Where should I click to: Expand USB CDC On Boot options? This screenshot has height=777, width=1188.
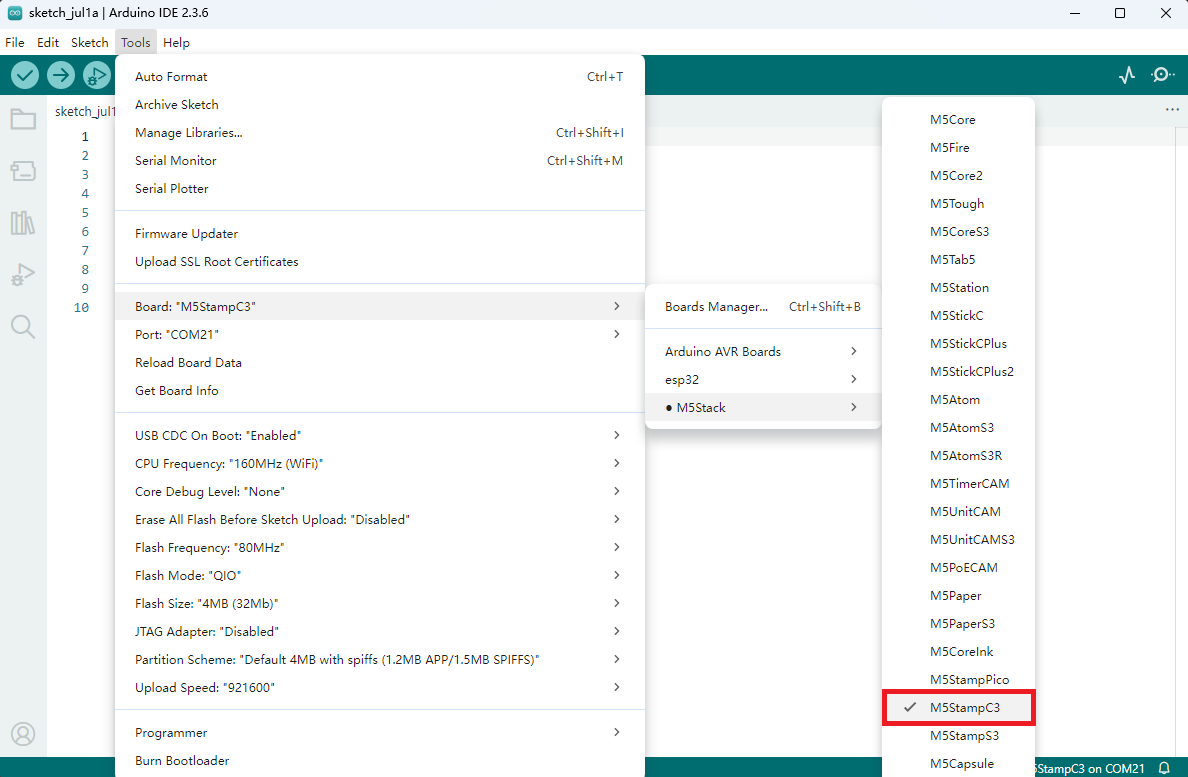380,435
